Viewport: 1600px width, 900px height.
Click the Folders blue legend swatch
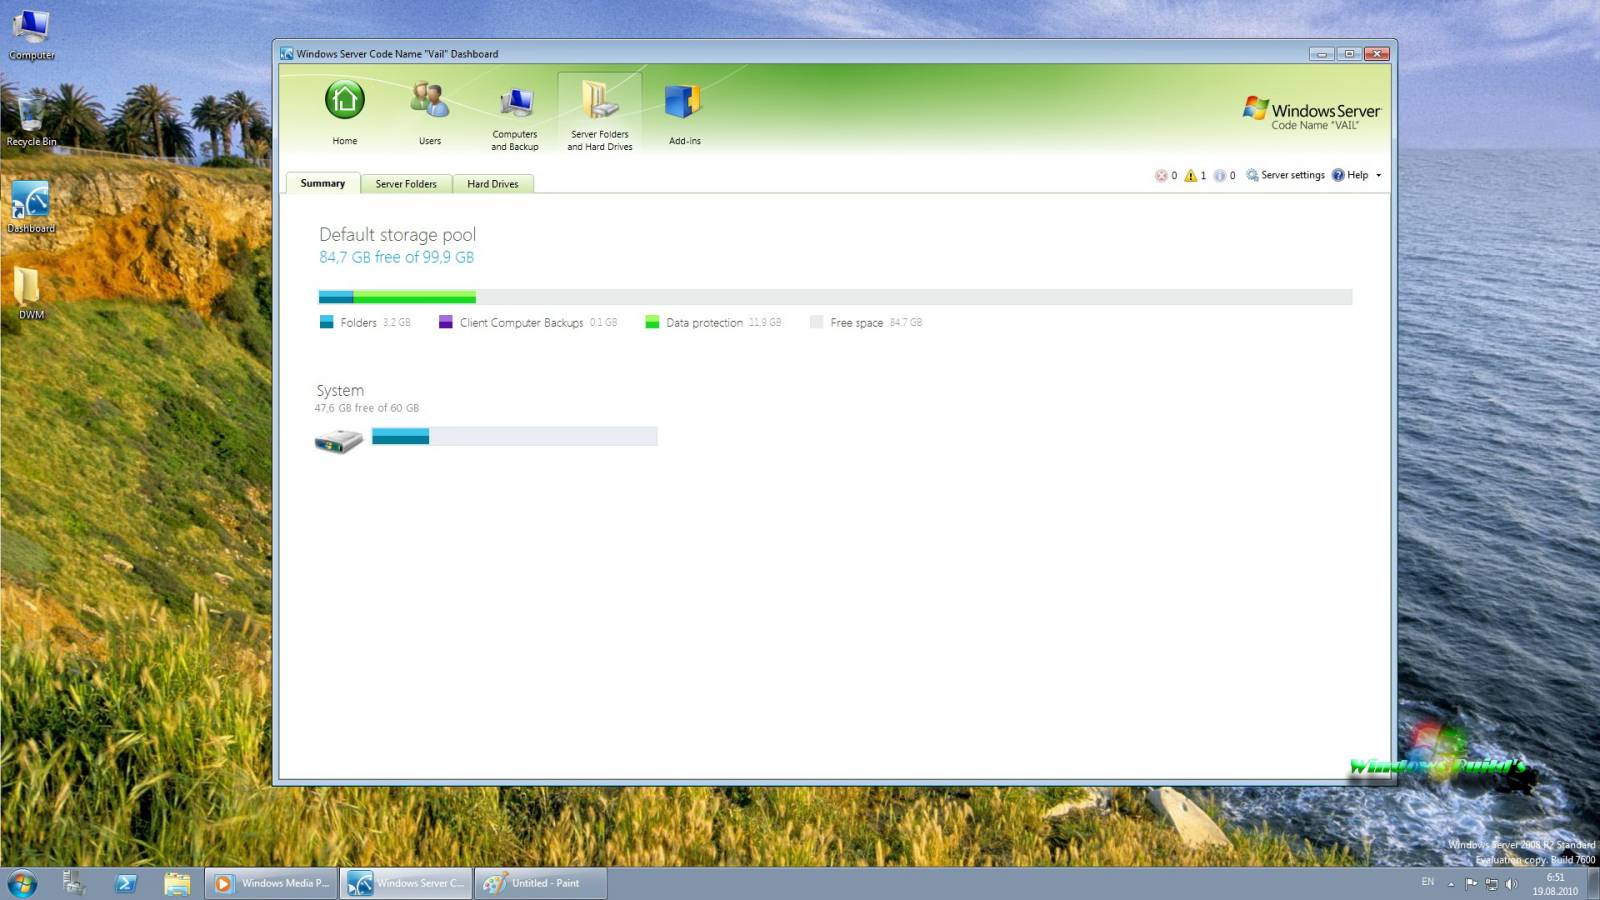(x=326, y=322)
